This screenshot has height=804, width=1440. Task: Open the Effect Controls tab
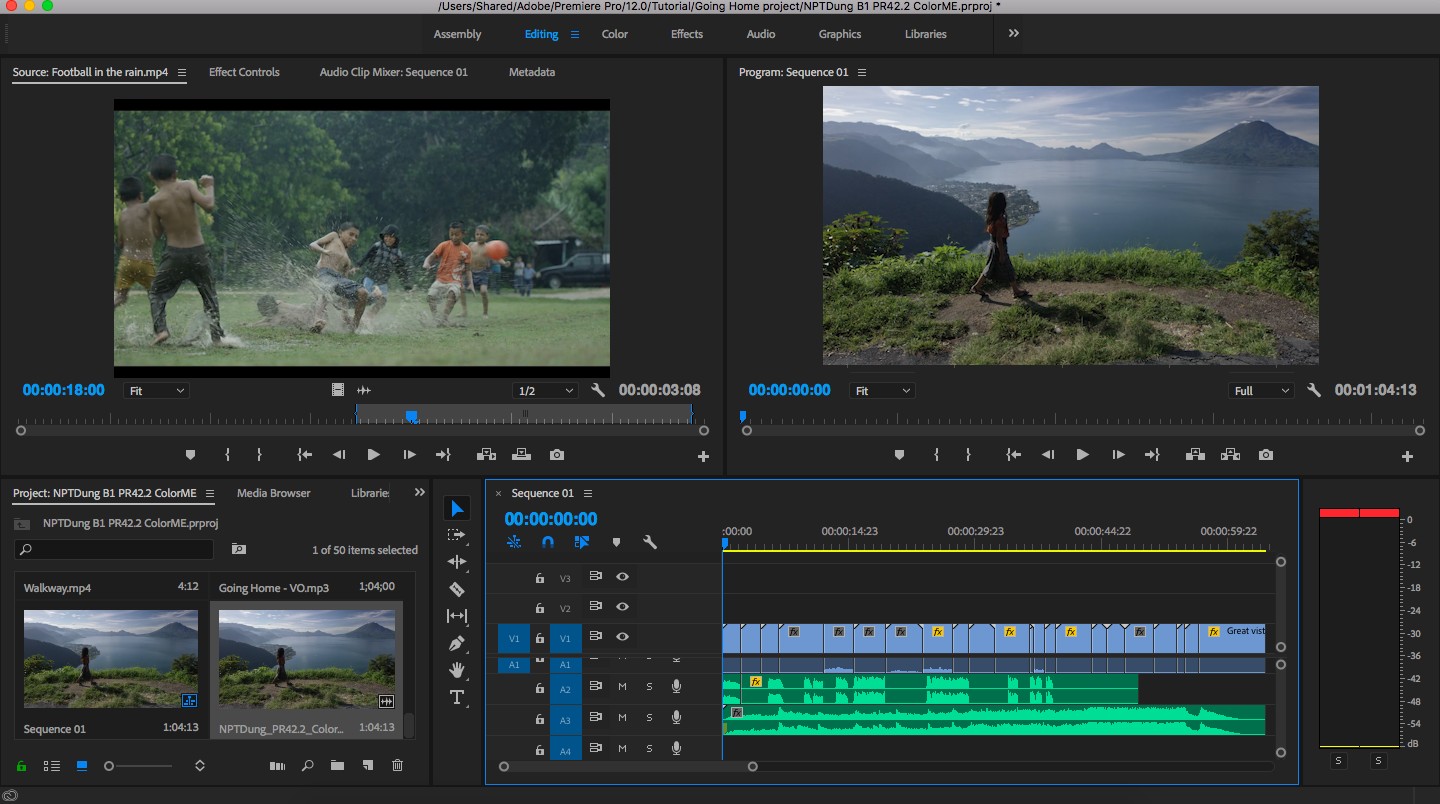(244, 72)
